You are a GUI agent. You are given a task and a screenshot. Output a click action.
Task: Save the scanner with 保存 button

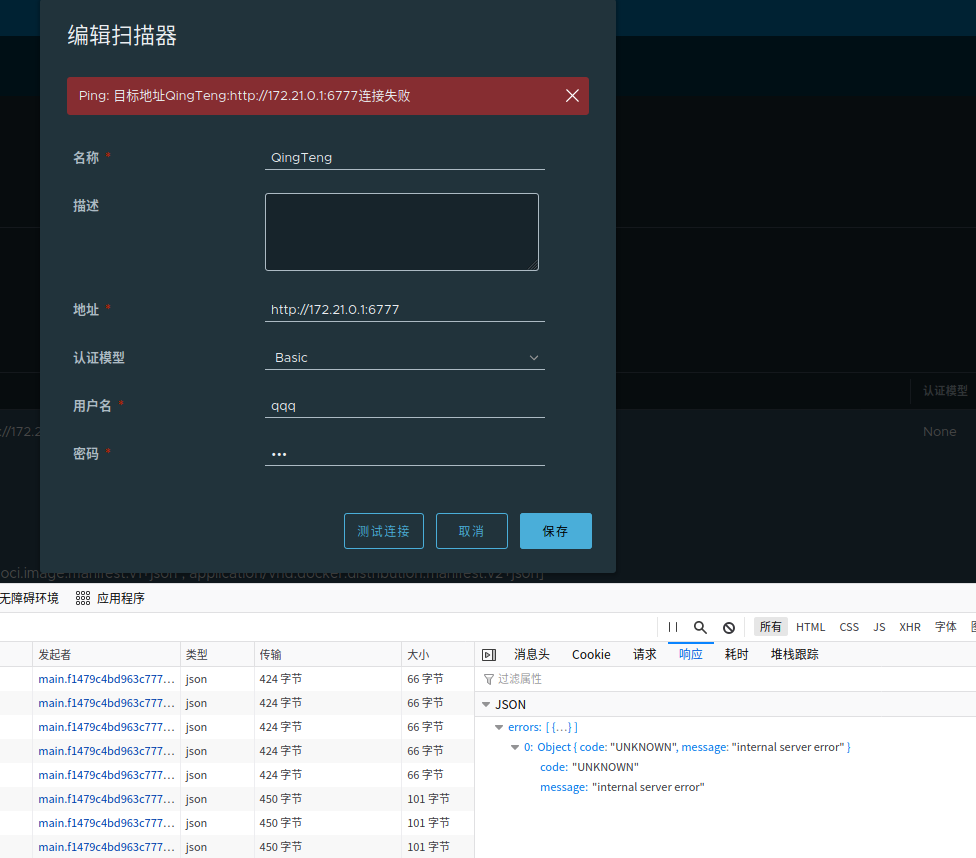pyautogui.click(x=555, y=531)
